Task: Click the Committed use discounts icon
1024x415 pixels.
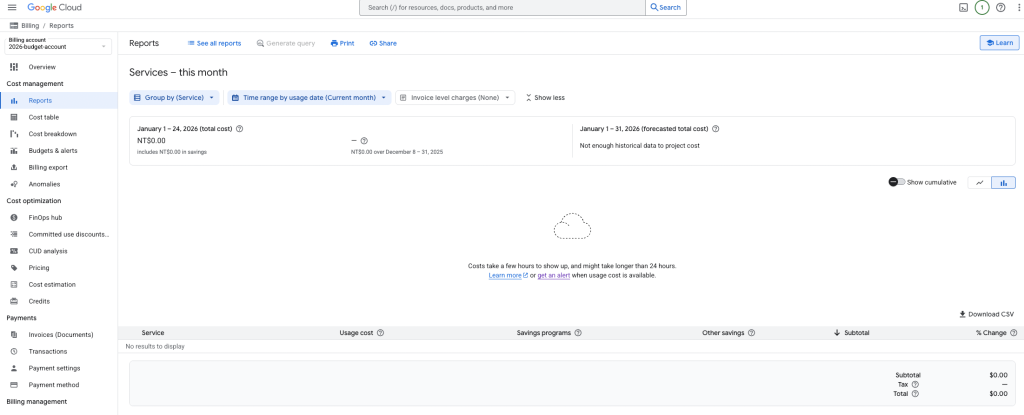Action: (x=14, y=234)
